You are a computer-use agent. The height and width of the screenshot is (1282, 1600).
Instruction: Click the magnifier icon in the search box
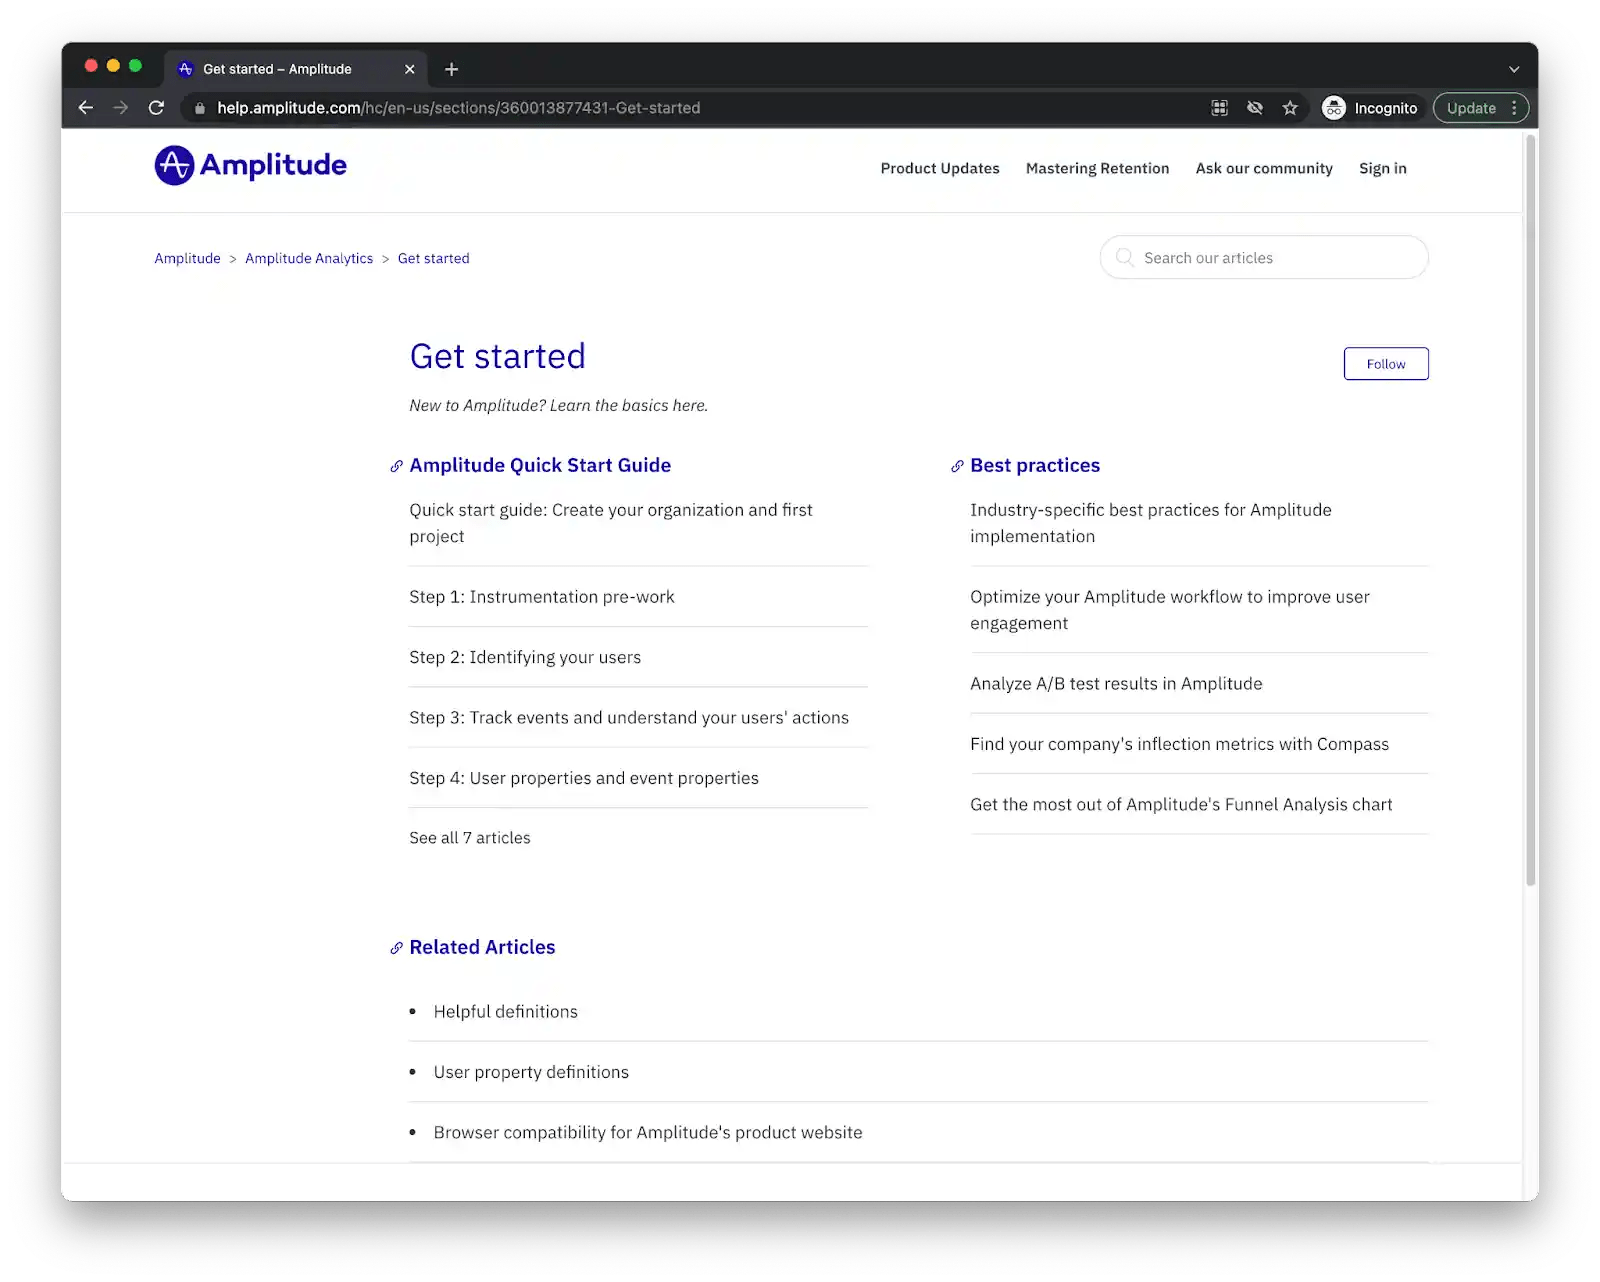click(x=1125, y=257)
